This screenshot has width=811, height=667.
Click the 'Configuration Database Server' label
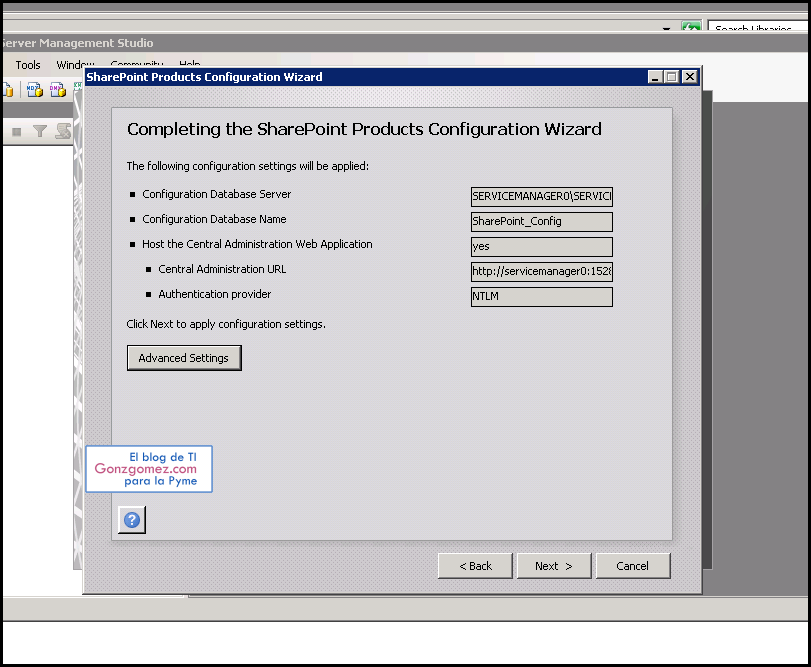pyautogui.click(x=217, y=194)
